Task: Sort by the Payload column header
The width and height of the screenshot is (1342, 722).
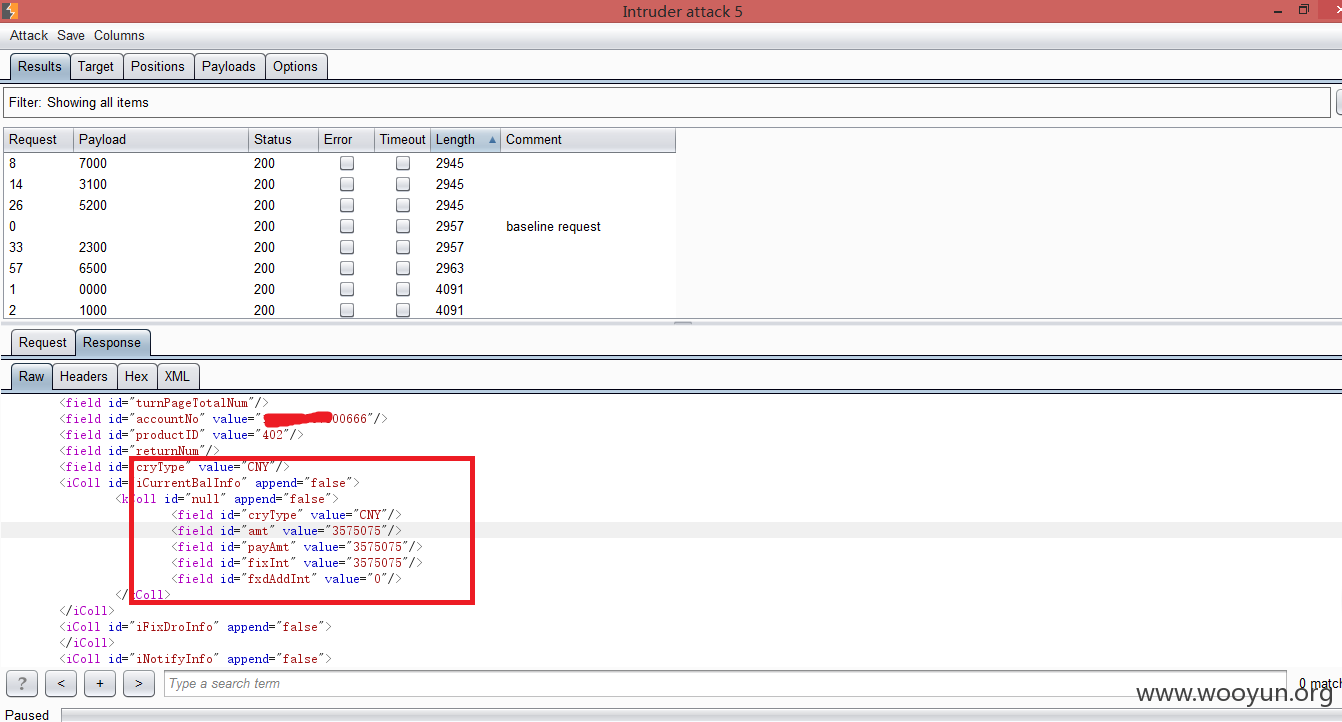Action: (x=161, y=140)
